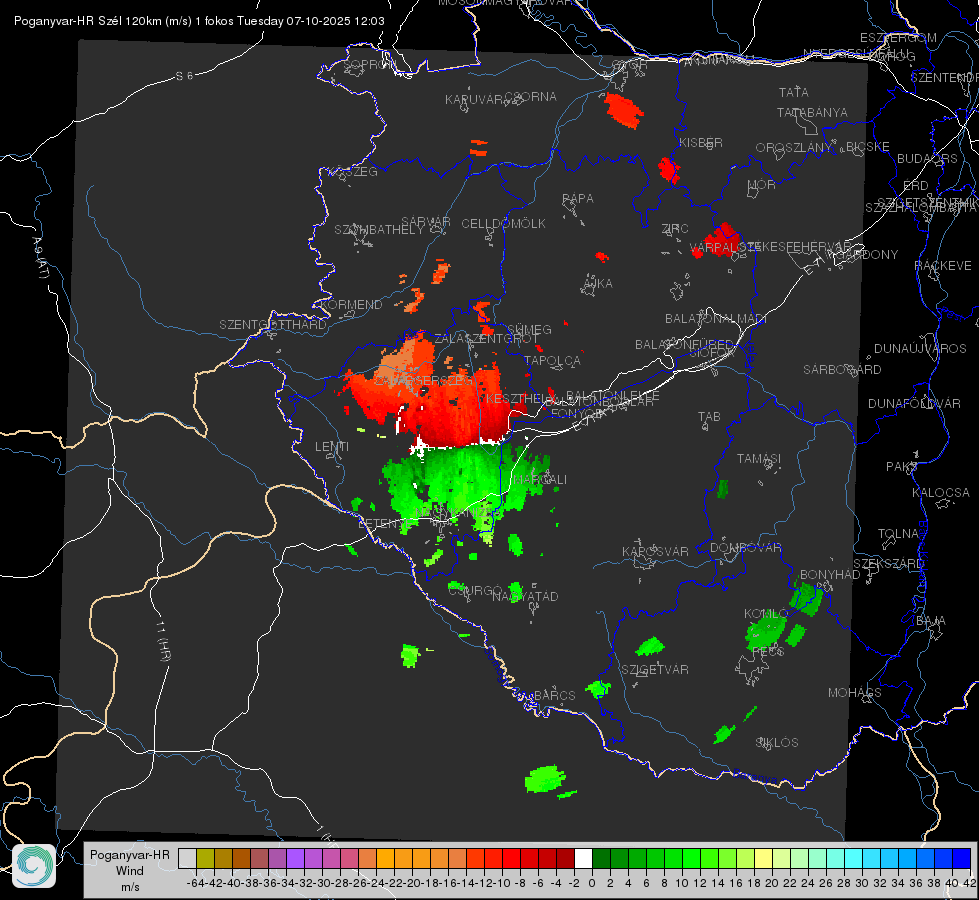Click the KALOCSA city label

tap(941, 493)
